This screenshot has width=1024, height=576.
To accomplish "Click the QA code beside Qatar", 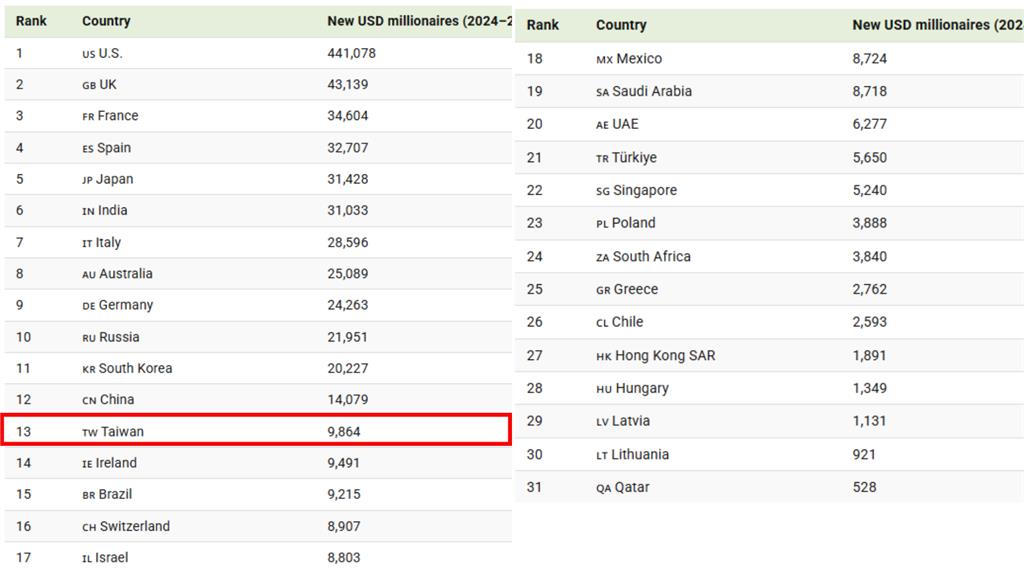I will point(604,488).
